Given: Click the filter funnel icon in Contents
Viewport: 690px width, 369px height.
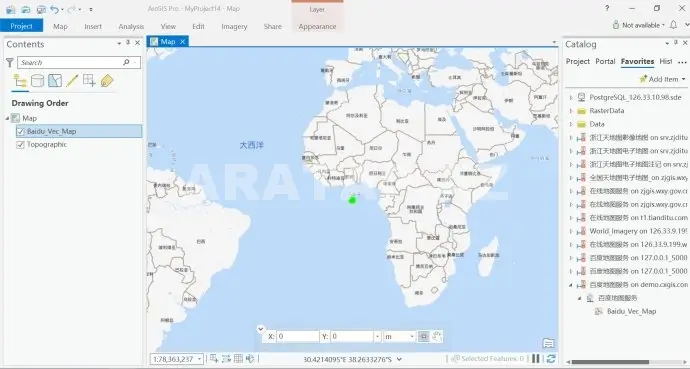Looking at the screenshot, I should coord(10,62).
